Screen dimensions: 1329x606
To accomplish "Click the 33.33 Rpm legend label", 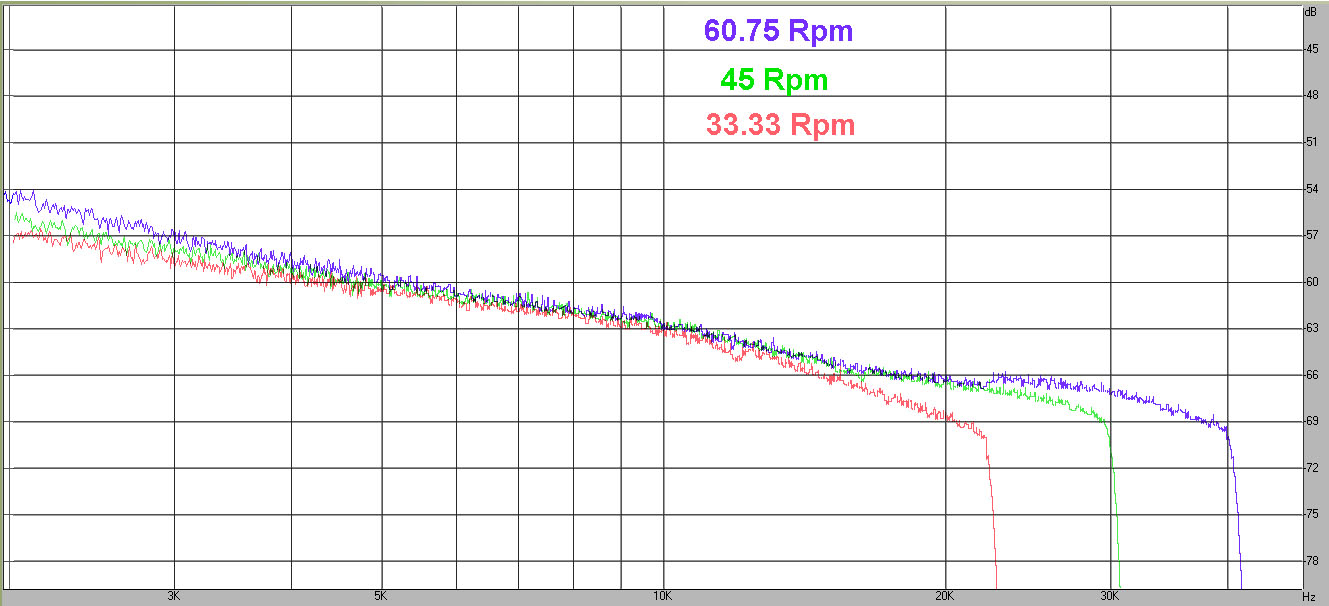I will point(780,126).
